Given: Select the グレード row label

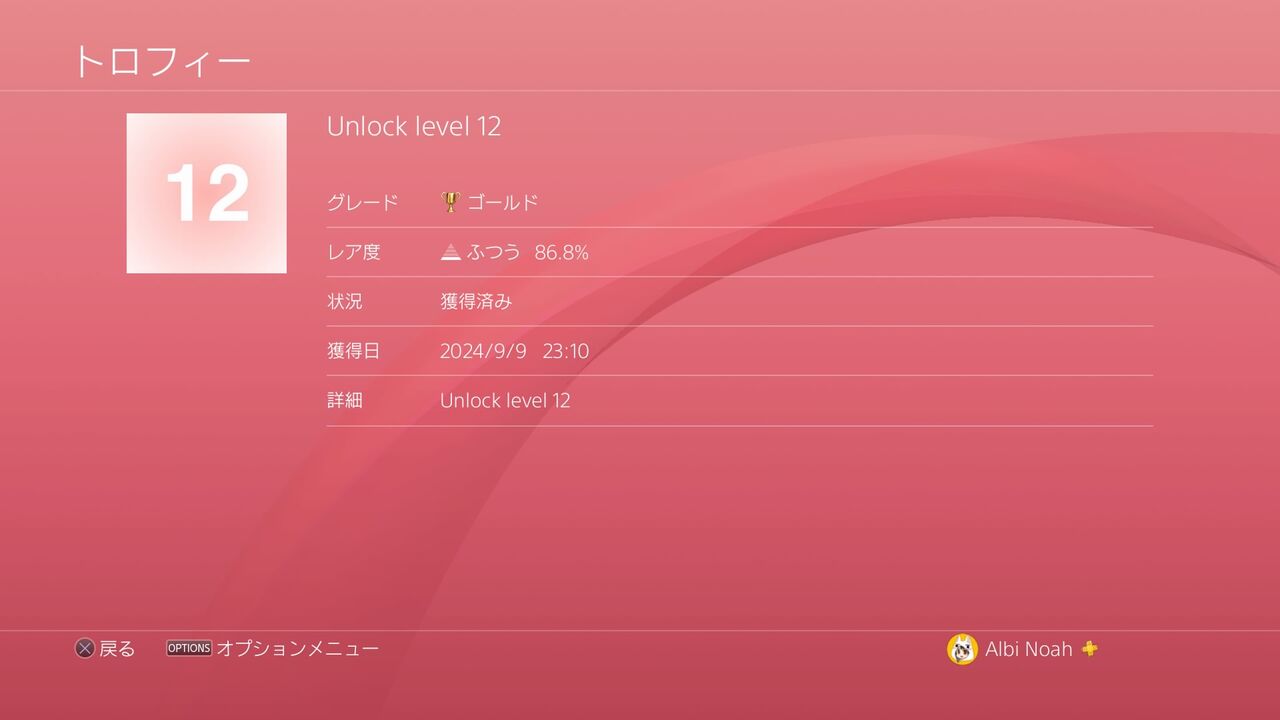Looking at the screenshot, I should coord(363,202).
